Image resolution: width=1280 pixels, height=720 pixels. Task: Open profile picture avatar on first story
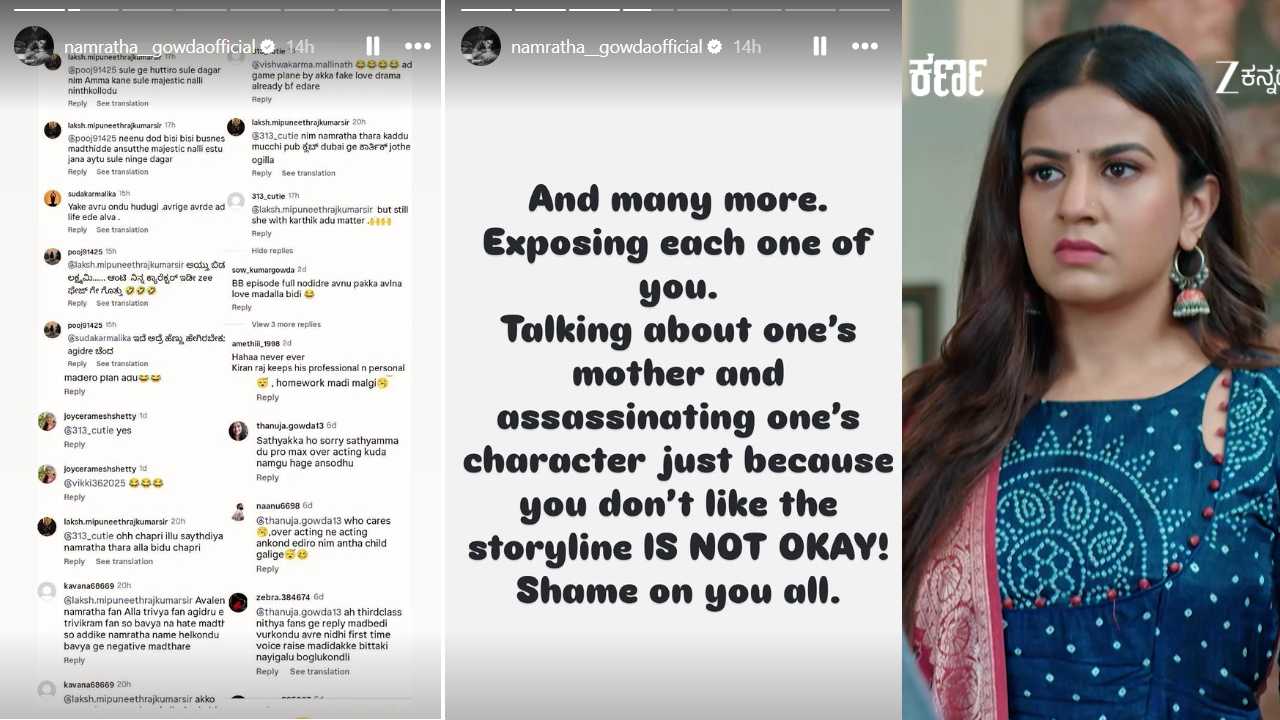(33, 46)
